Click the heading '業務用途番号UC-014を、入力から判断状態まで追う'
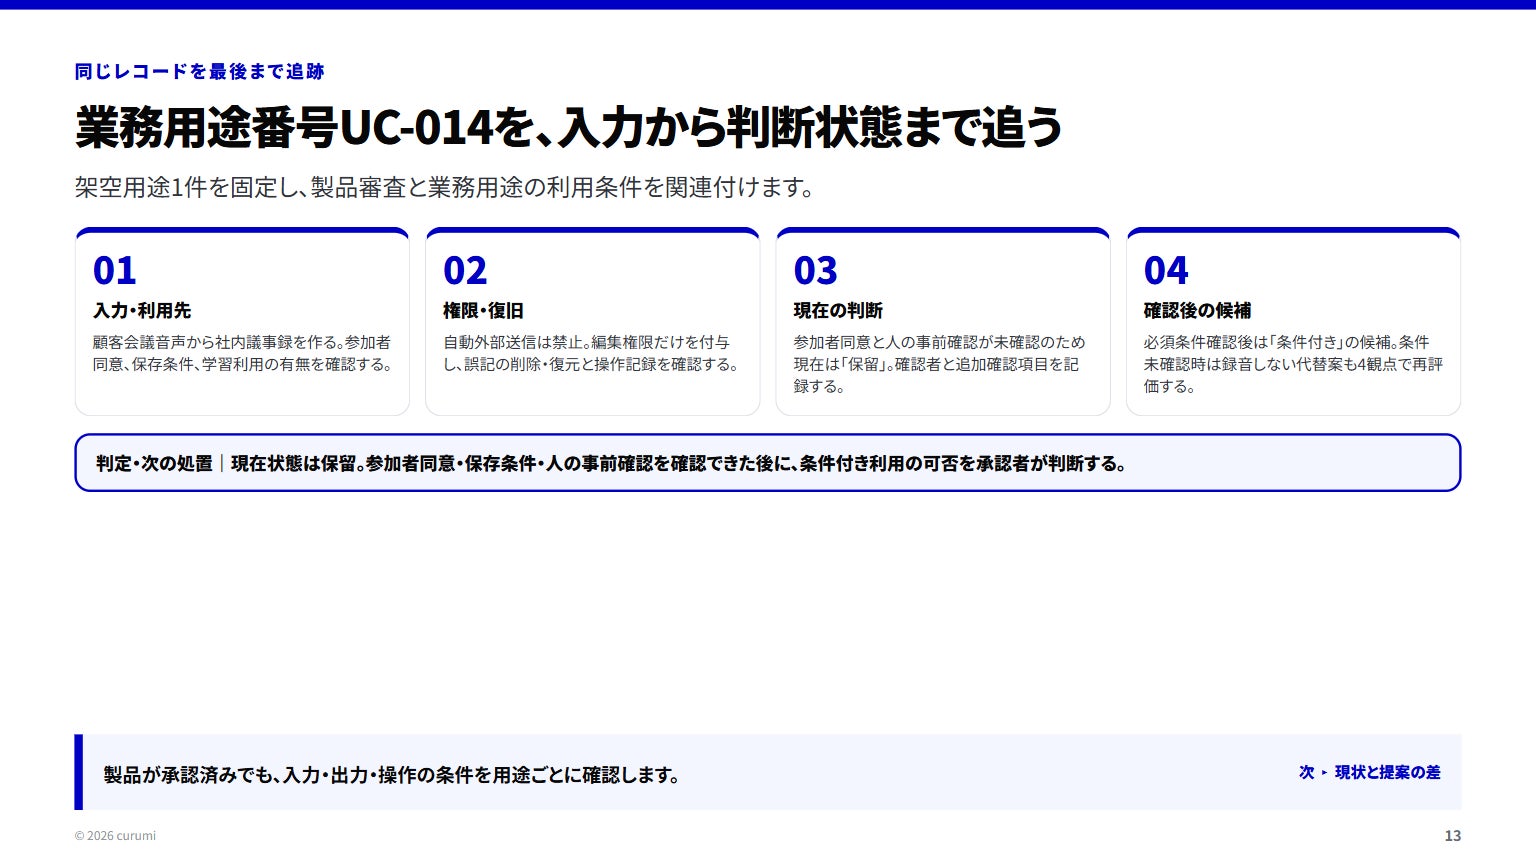Viewport: 1536px width, 864px height. click(568, 127)
